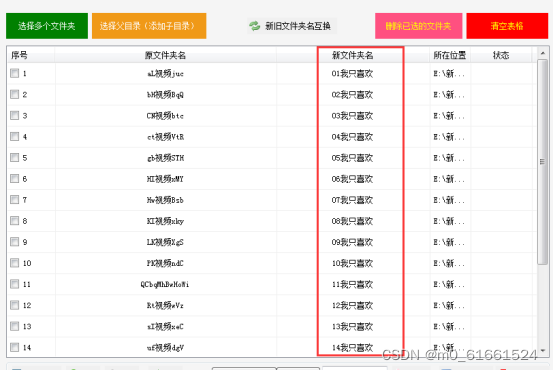Click the green swap arrows icon
The image size is (553, 371).
click(x=254, y=26)
